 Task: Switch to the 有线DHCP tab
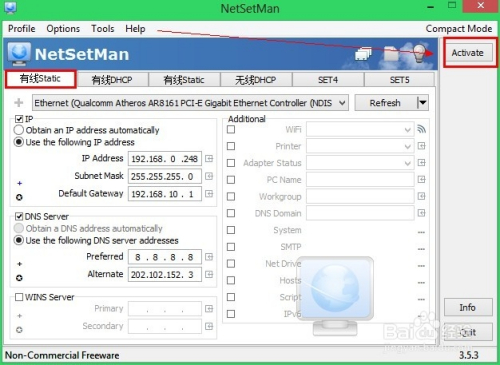[112, 80]
